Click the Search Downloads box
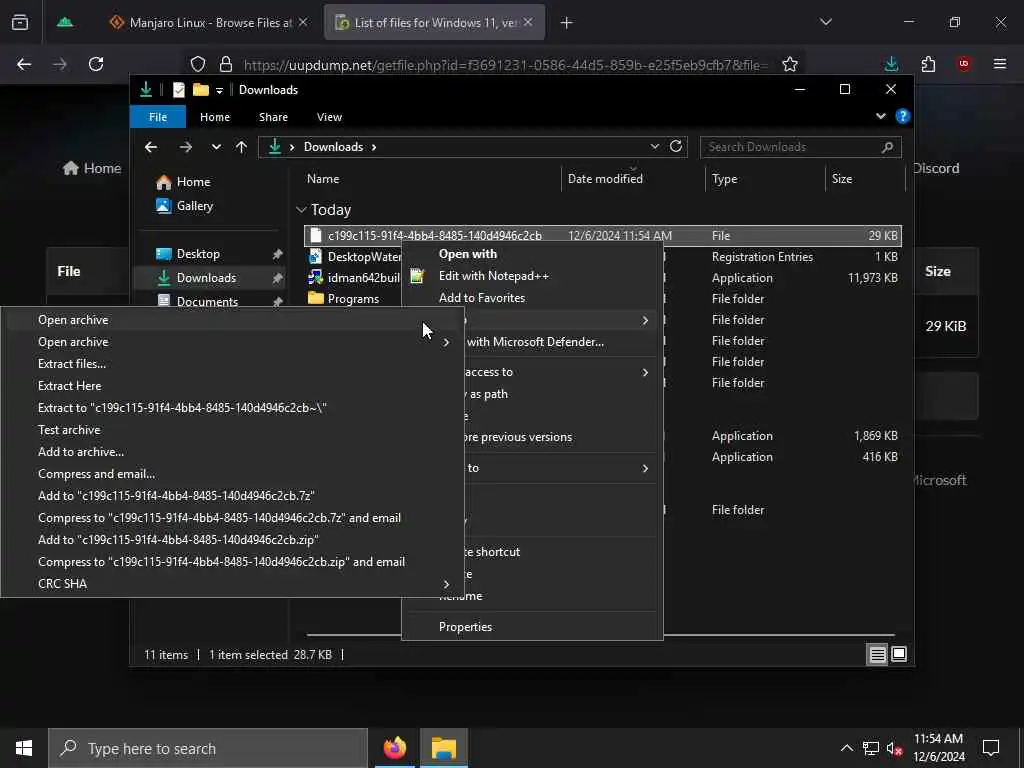 (x=801, y=147)
